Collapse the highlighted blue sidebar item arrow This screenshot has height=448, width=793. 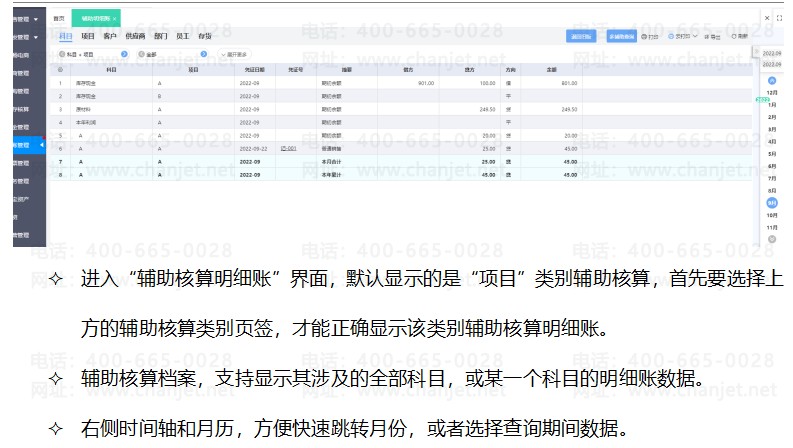pyautogui.click(x=41, y=145)
